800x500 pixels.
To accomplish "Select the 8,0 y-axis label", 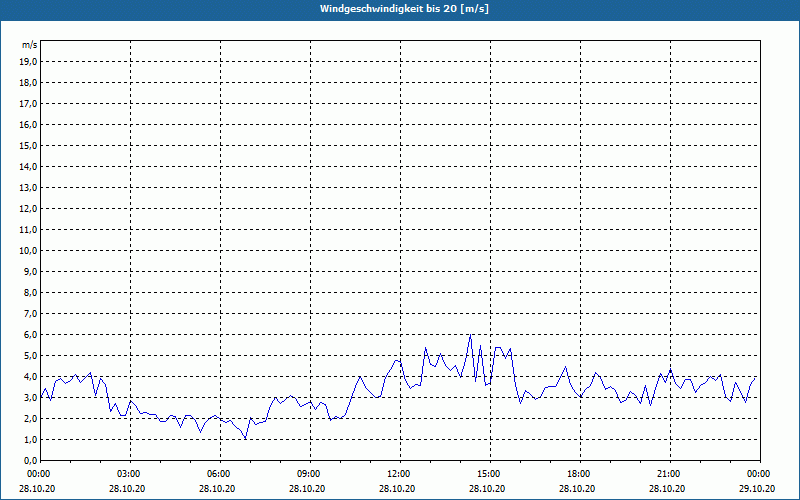I will [x=31, y=292].
